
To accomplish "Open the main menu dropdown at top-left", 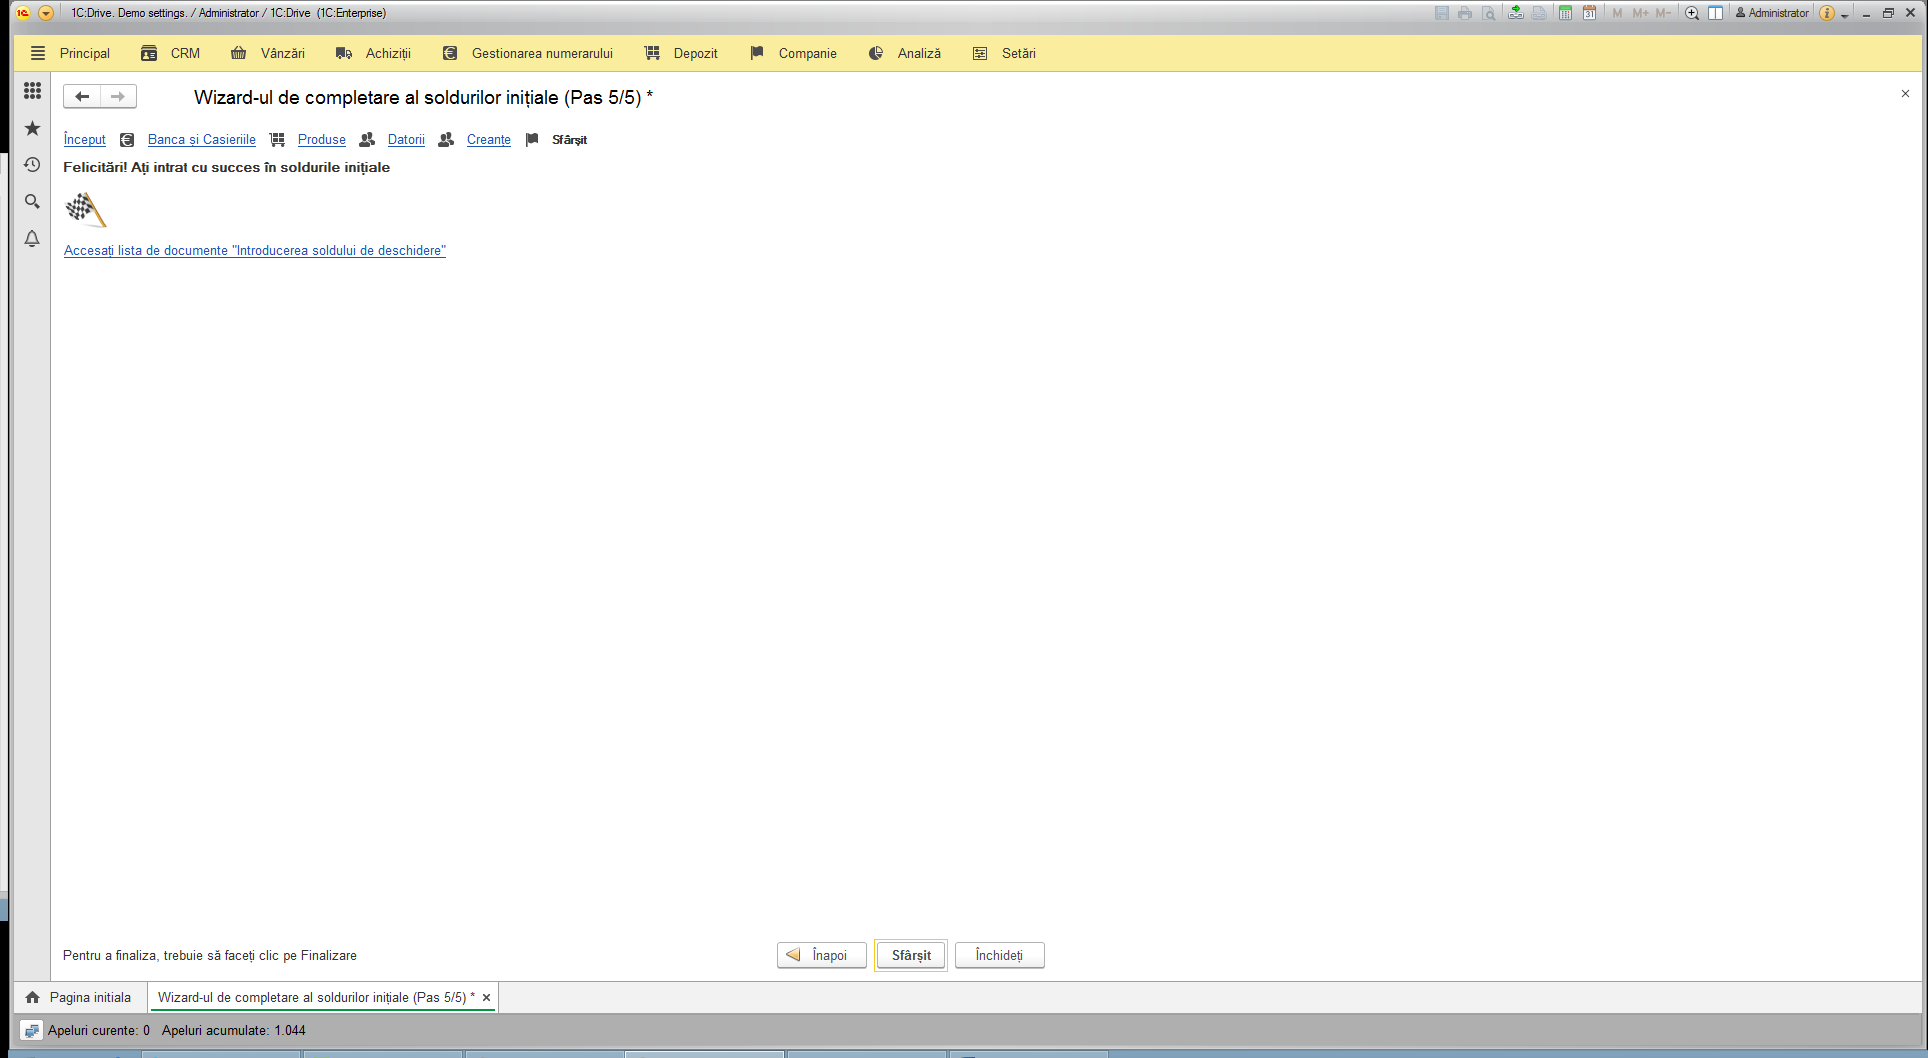I will pyautogui.click(x=46, y=13).
